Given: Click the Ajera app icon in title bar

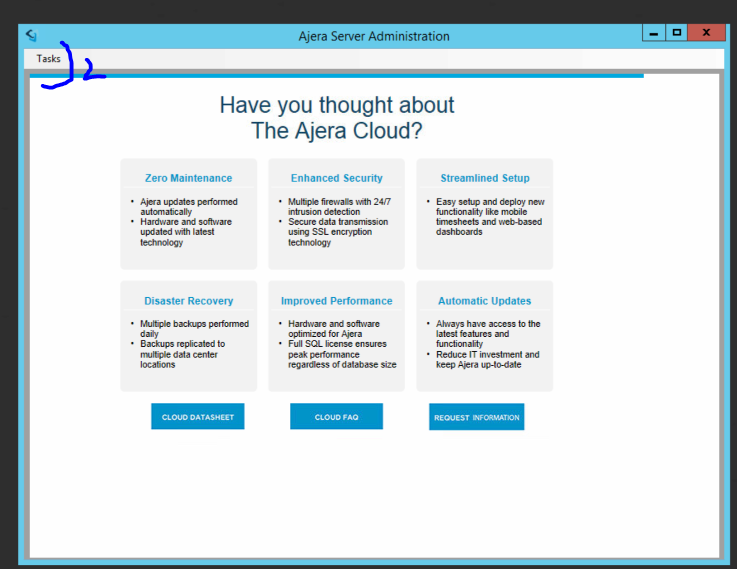Looking at the screenshot, I should pyautogui.click(x=31, y=35).
